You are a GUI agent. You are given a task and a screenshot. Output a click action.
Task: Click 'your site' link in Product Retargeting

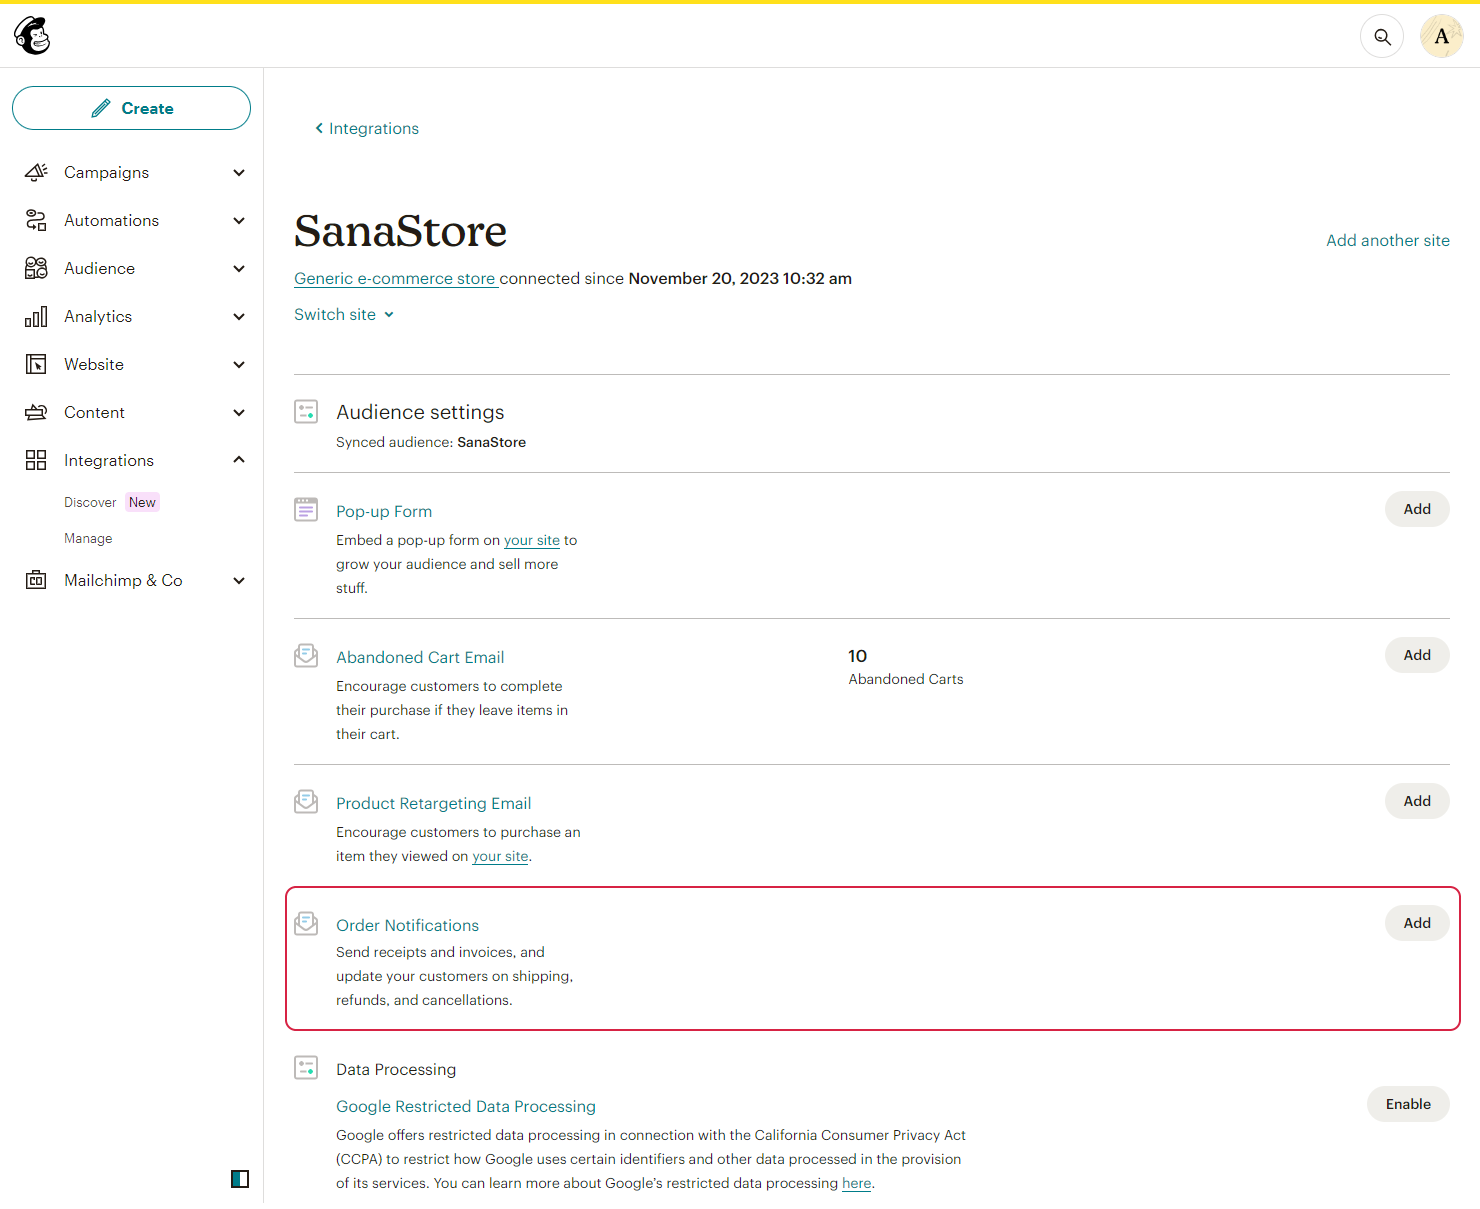click(500, 856)
